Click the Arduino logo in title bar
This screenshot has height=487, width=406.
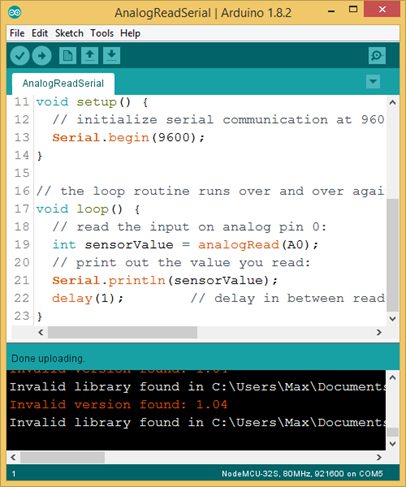14,13
